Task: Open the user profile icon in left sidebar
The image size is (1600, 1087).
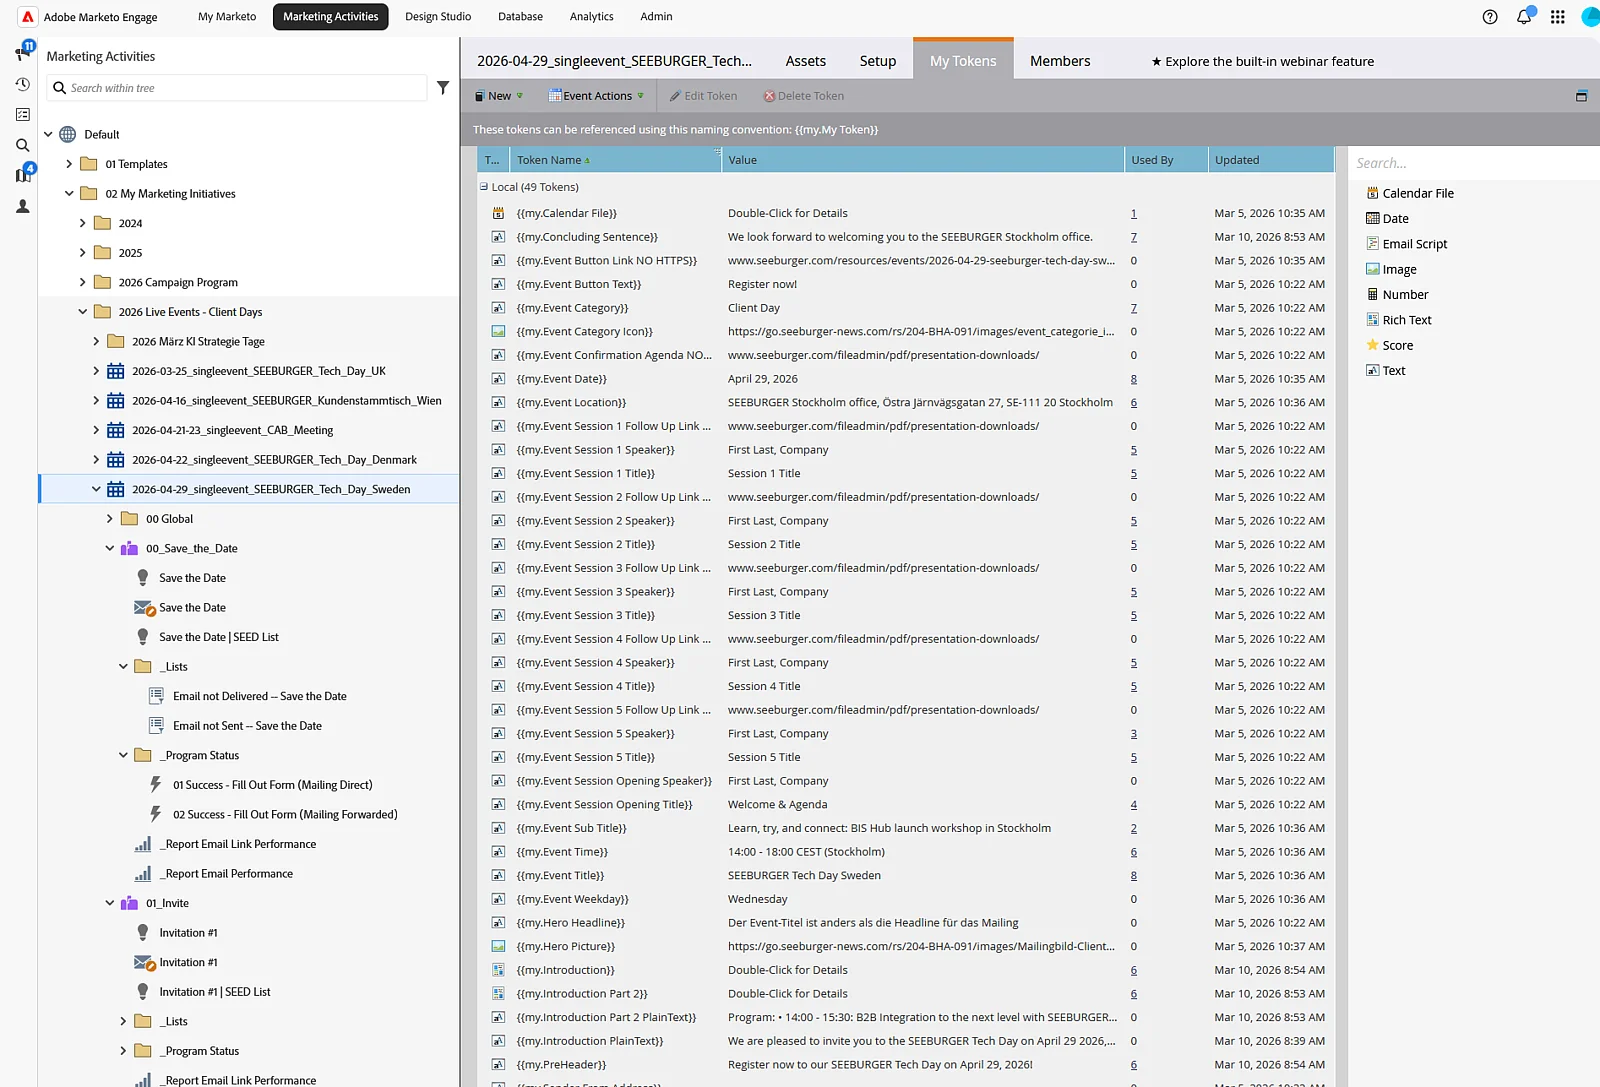Action: pos(22,206)
